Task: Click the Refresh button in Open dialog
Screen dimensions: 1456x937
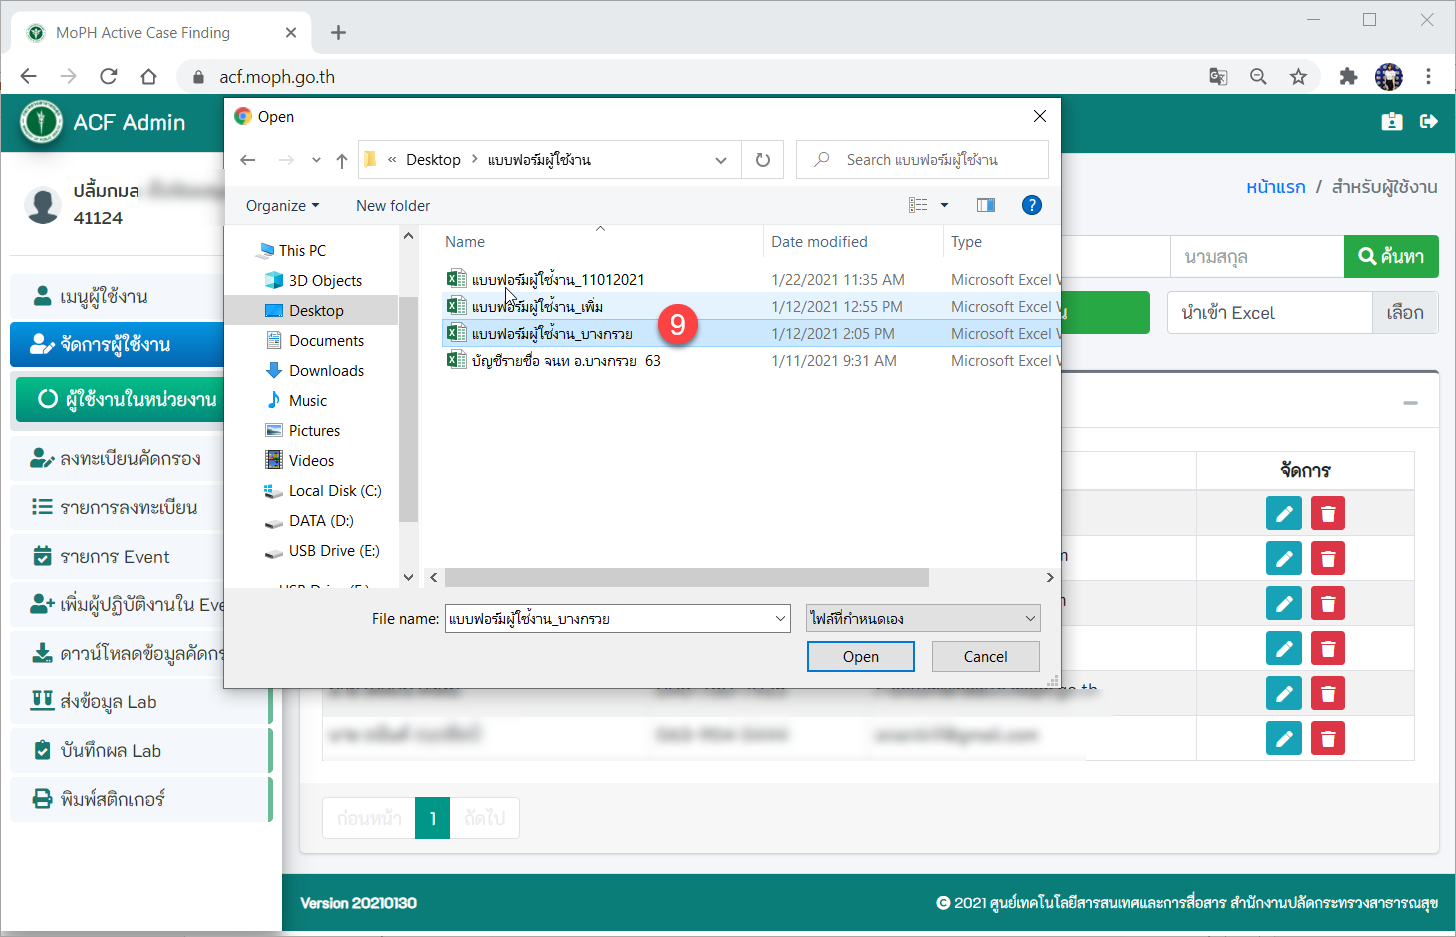Action: pyautogui.click(x=763, y=160)
